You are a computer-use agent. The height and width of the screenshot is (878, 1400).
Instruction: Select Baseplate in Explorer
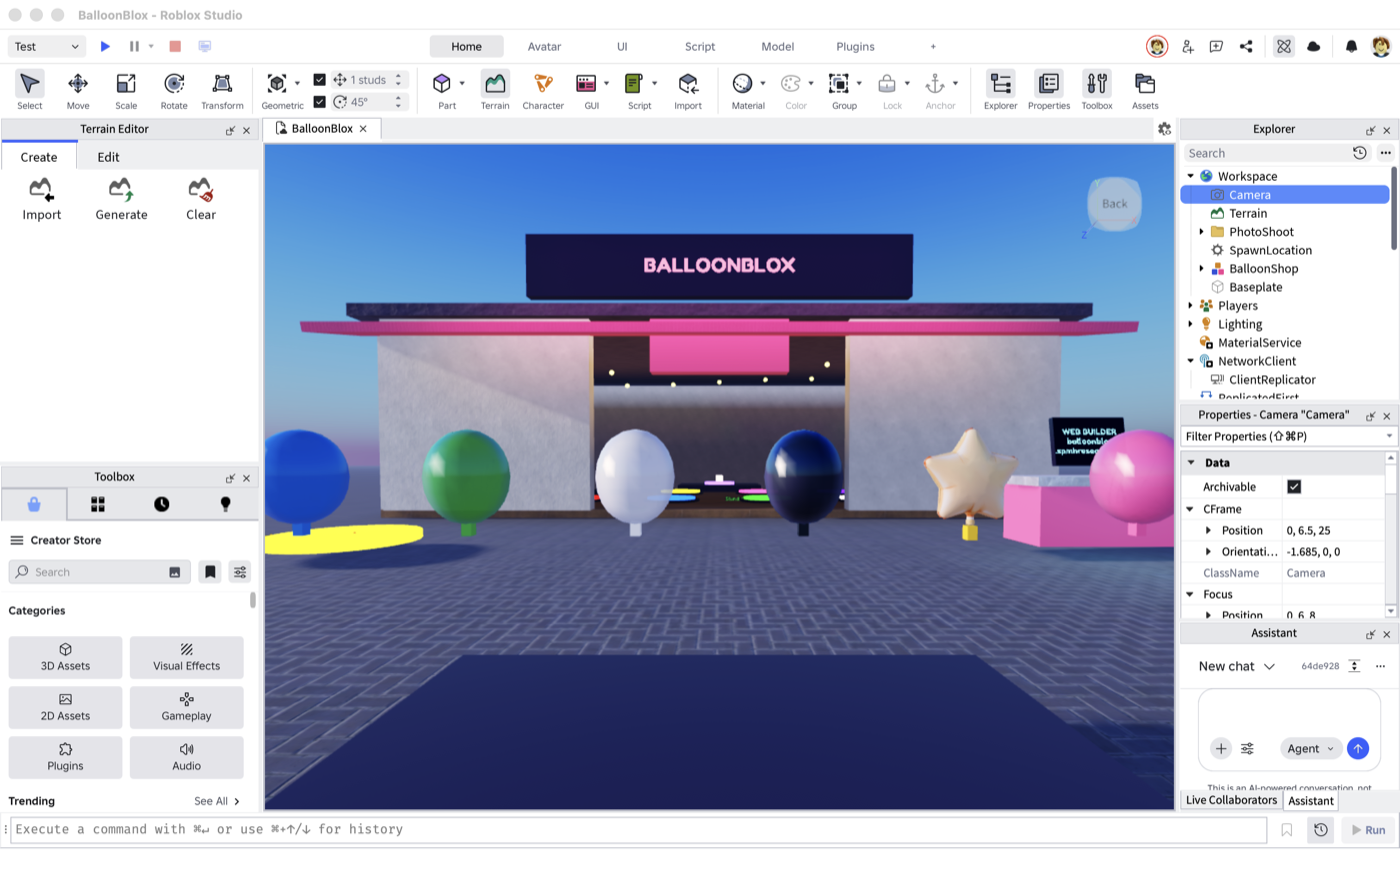(1256, 287)
